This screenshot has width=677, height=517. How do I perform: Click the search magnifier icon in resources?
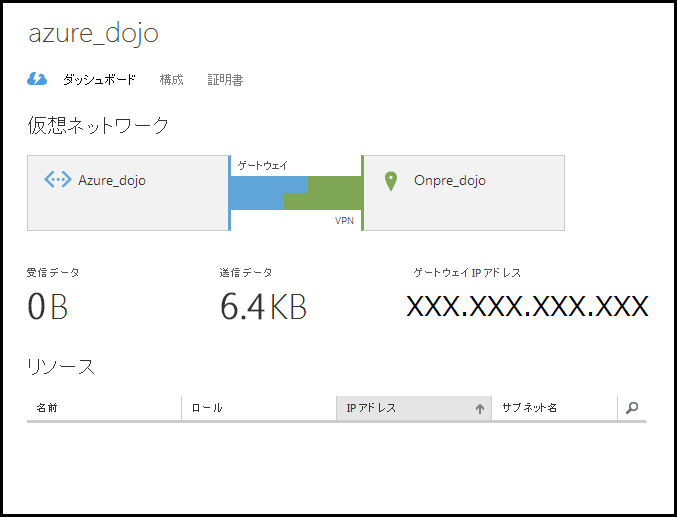[631, 408]
